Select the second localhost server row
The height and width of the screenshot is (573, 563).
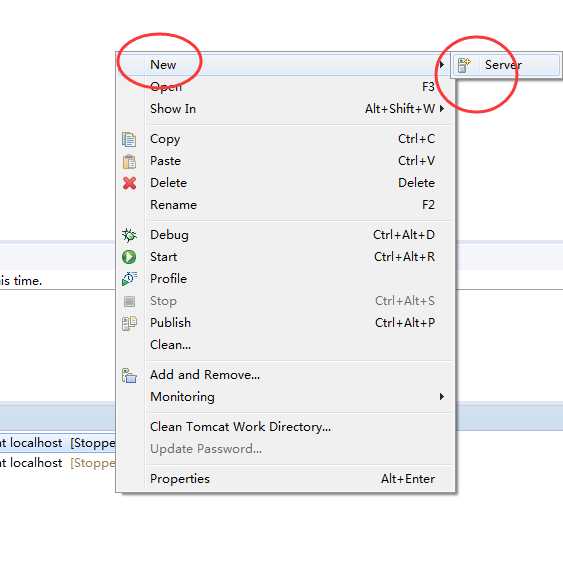(x=58, y=463)
